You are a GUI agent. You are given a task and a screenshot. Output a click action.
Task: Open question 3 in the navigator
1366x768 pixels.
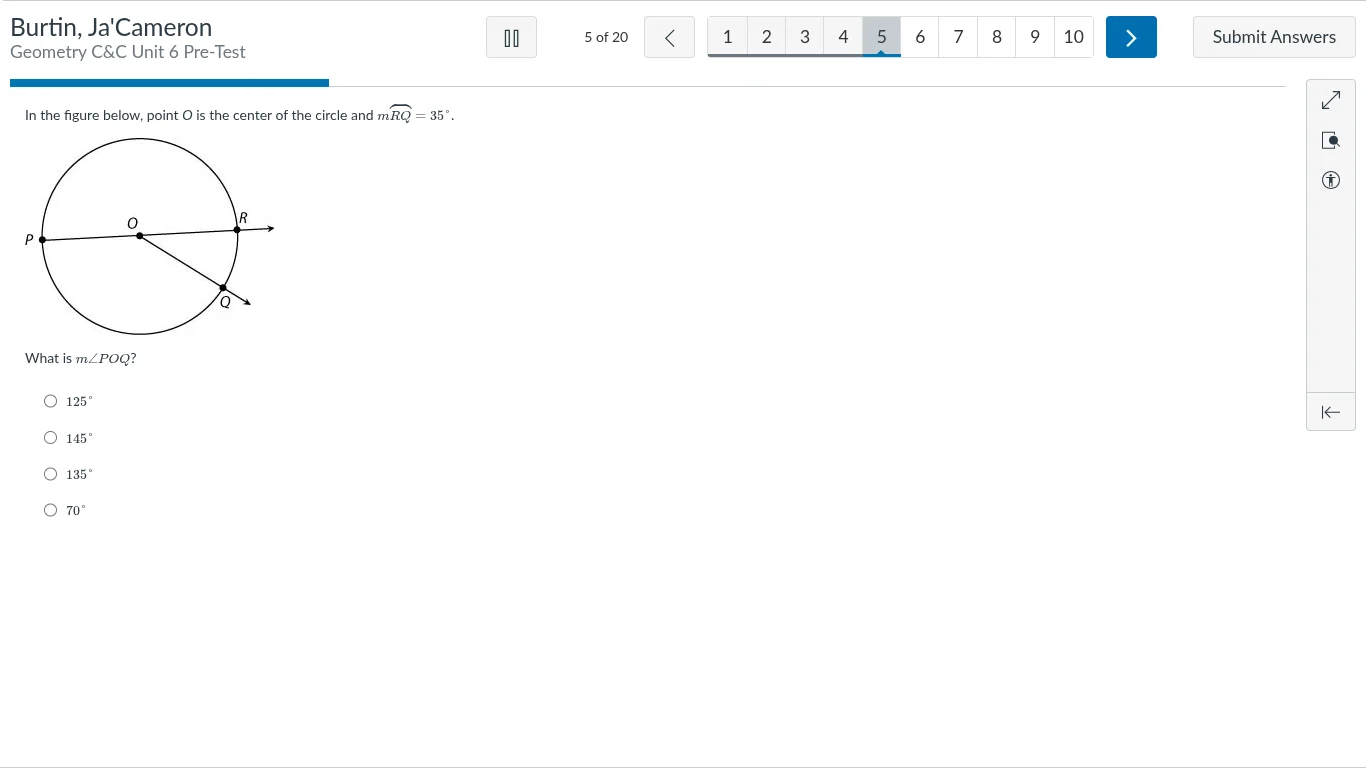[x=805, y=37]
